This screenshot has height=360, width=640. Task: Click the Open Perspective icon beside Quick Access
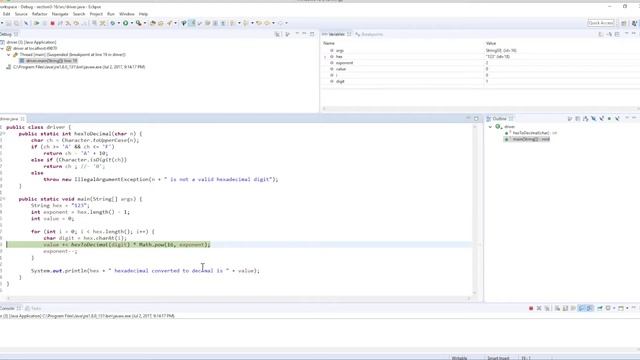[x=624, y=23]
